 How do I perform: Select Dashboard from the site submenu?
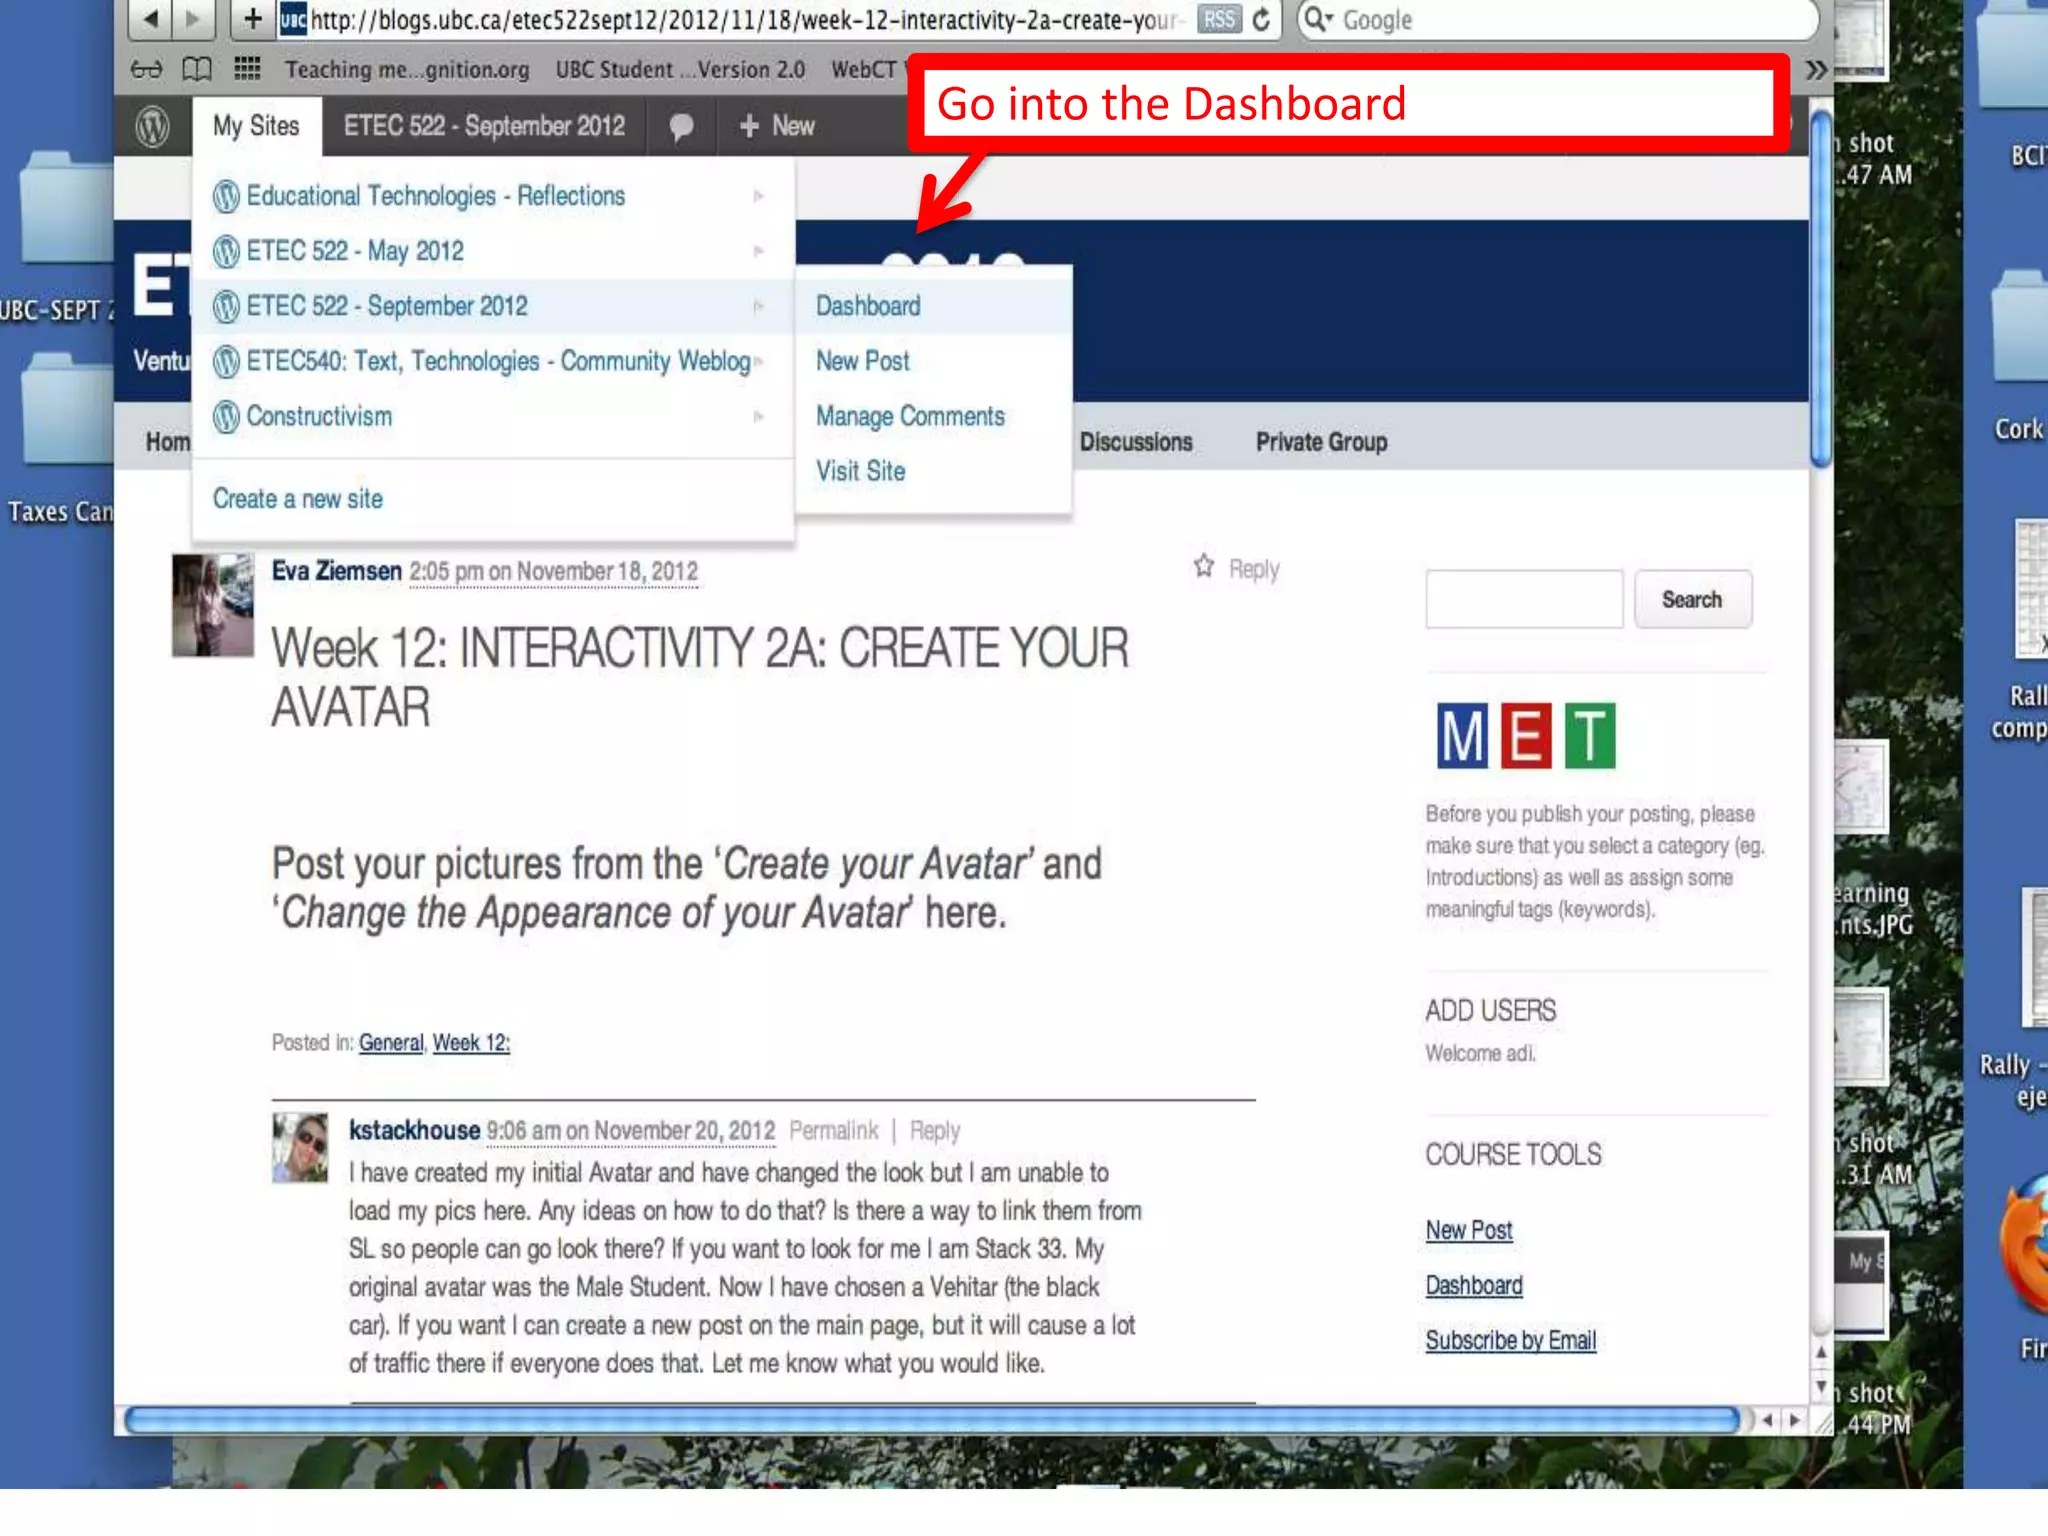click(x=868, y=306)
